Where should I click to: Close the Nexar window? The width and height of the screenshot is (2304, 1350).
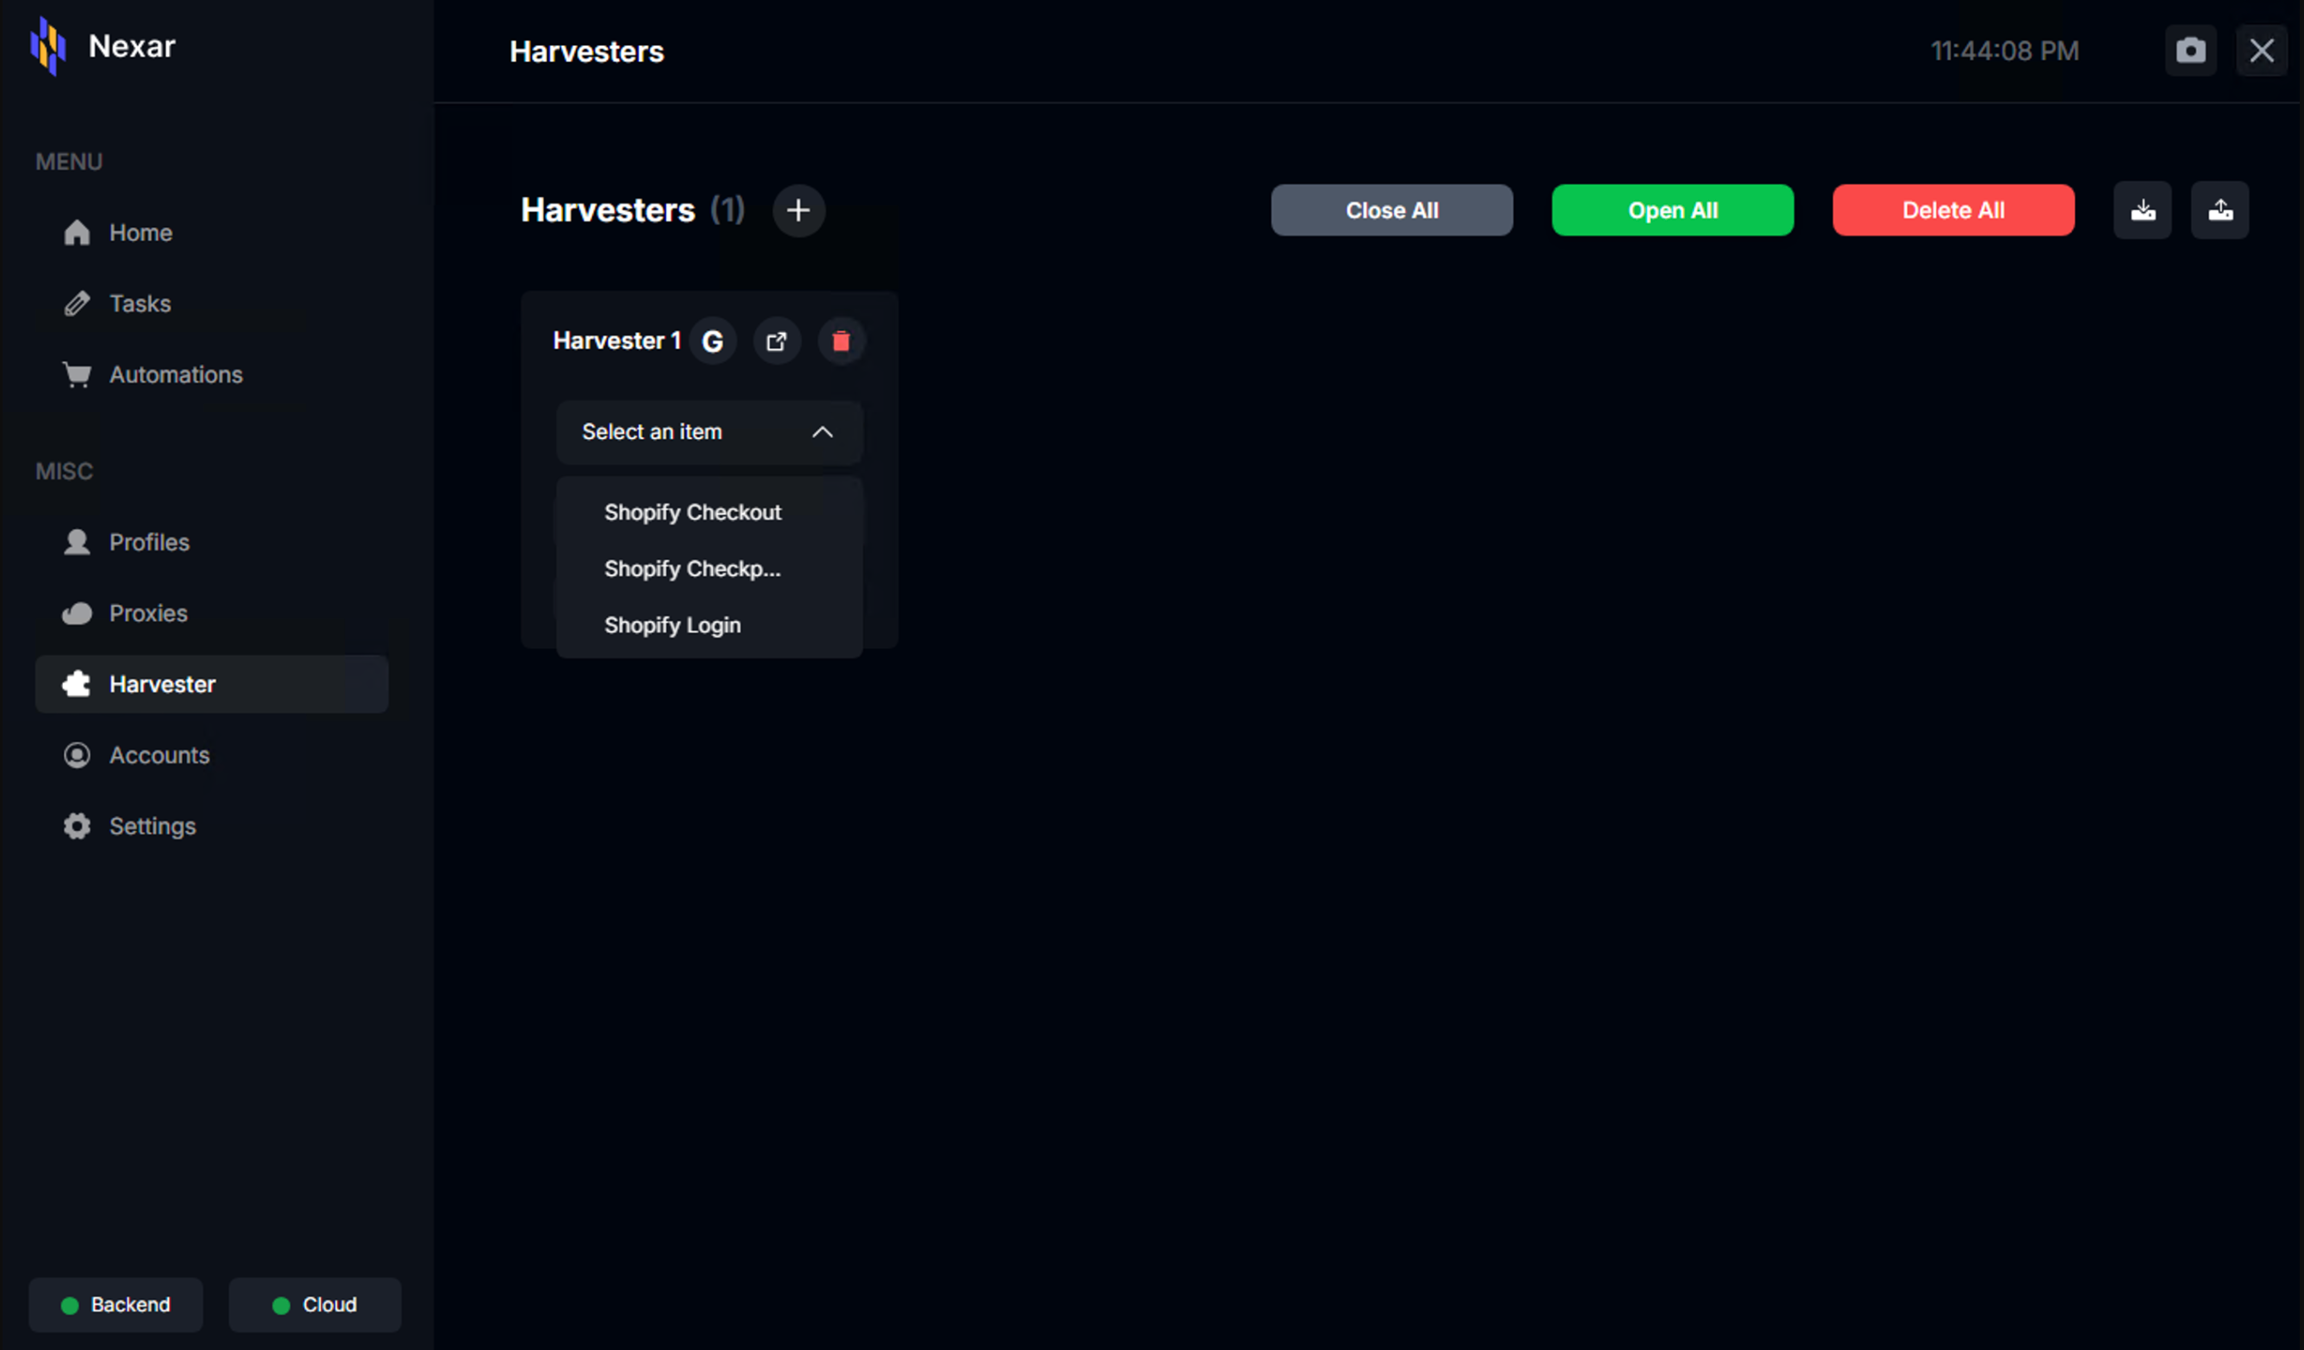coord(2262,51)
